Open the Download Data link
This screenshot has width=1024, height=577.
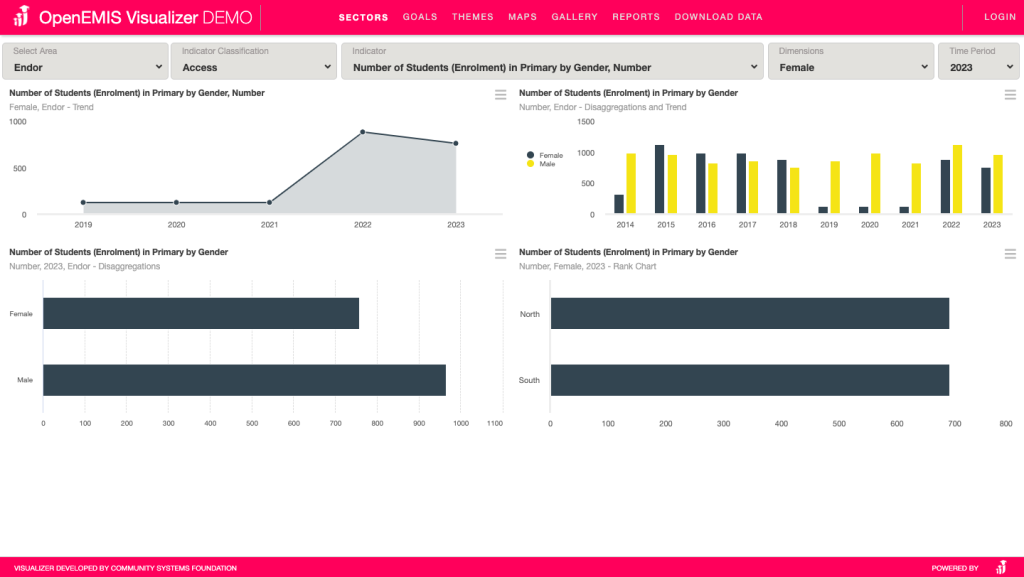[718, 17]
